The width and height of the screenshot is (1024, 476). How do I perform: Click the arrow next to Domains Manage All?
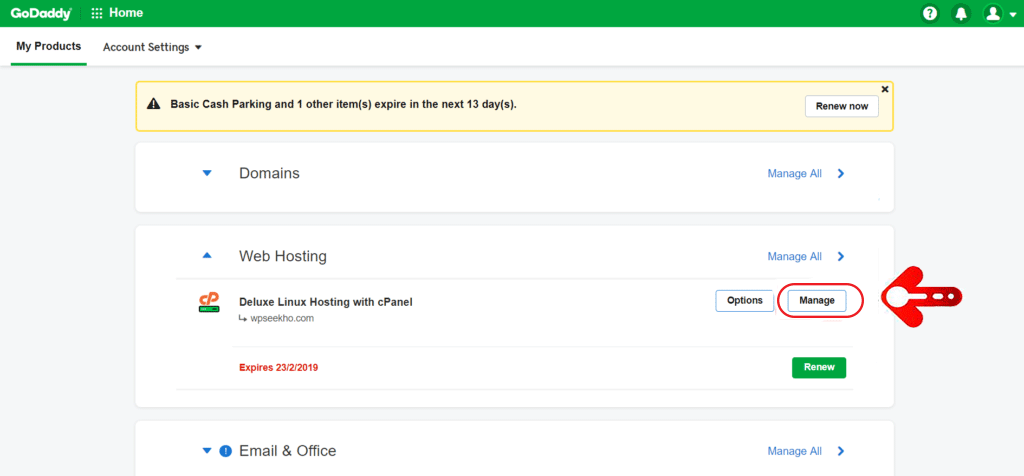click(x=841, y=174)
